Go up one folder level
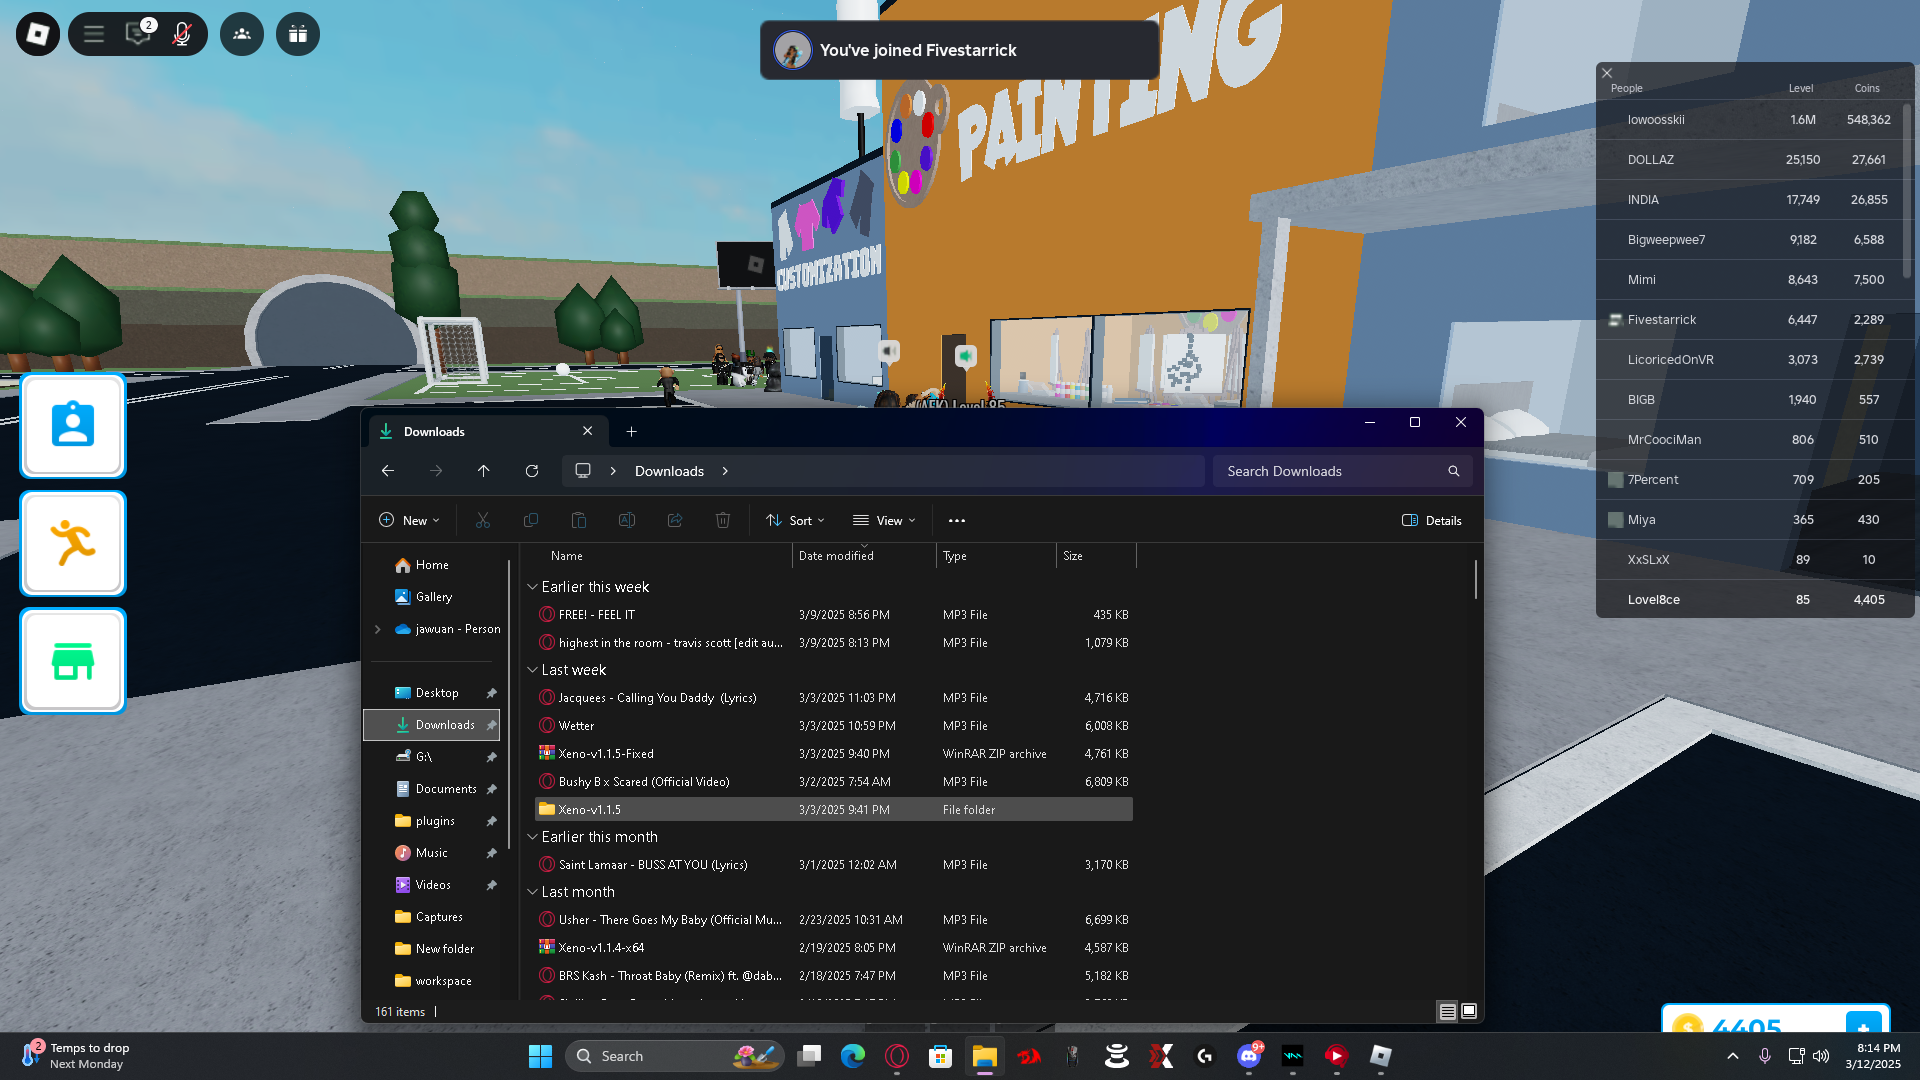The image size is (1920, 1080). click(484, 471)
